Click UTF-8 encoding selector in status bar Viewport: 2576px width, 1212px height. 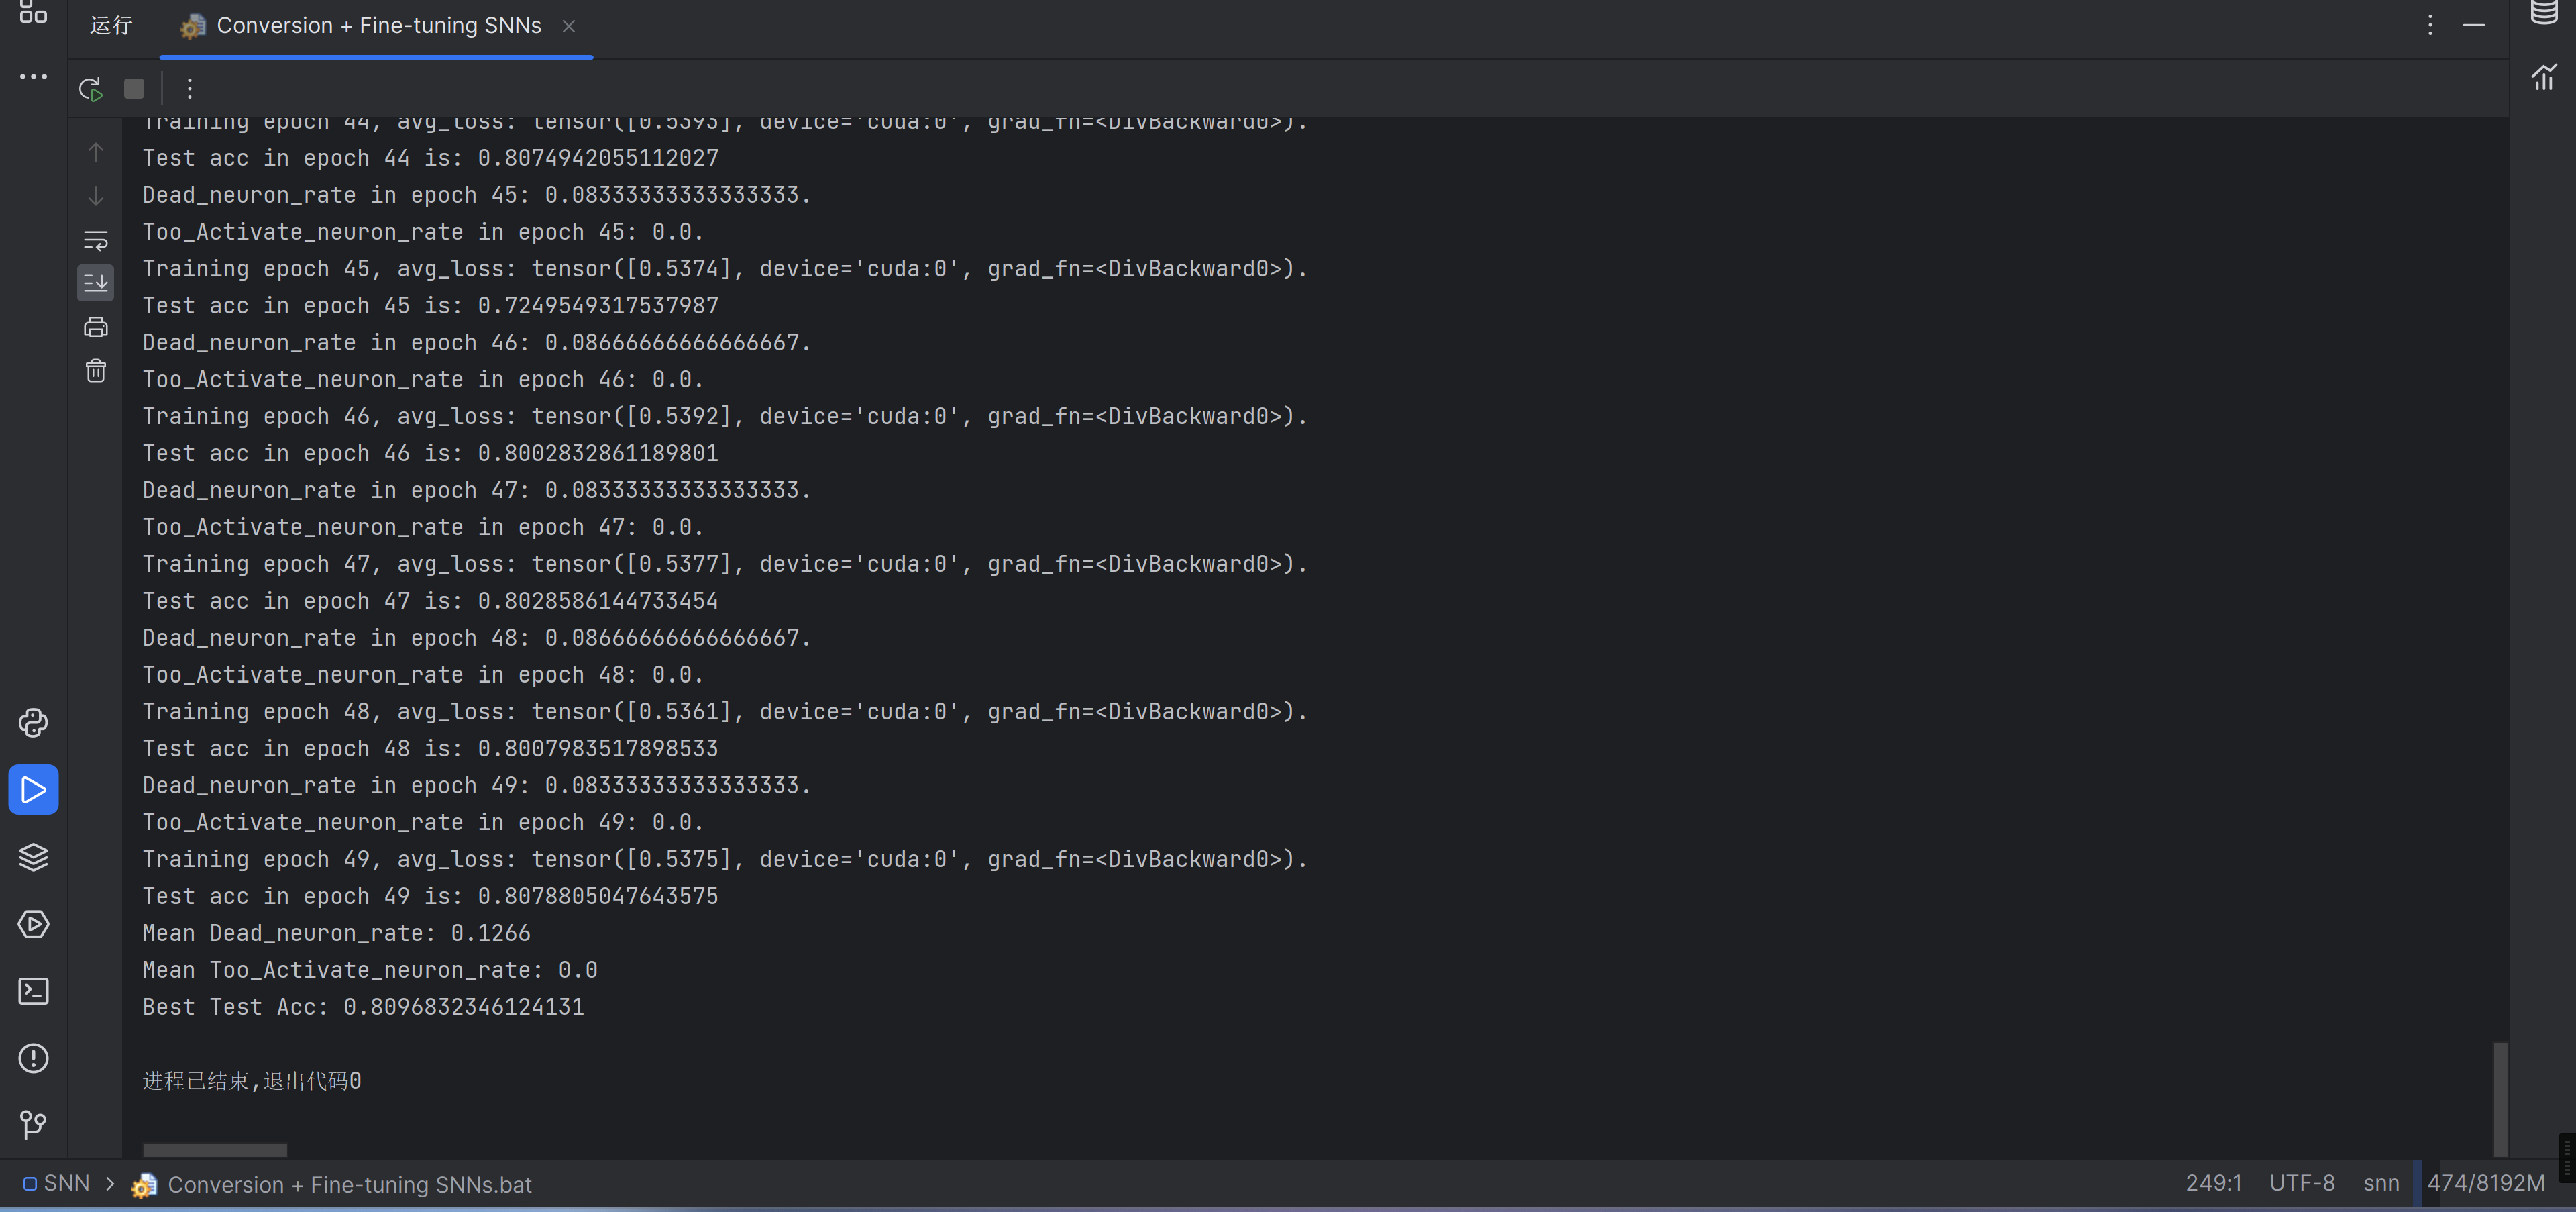[2301, 1184]
